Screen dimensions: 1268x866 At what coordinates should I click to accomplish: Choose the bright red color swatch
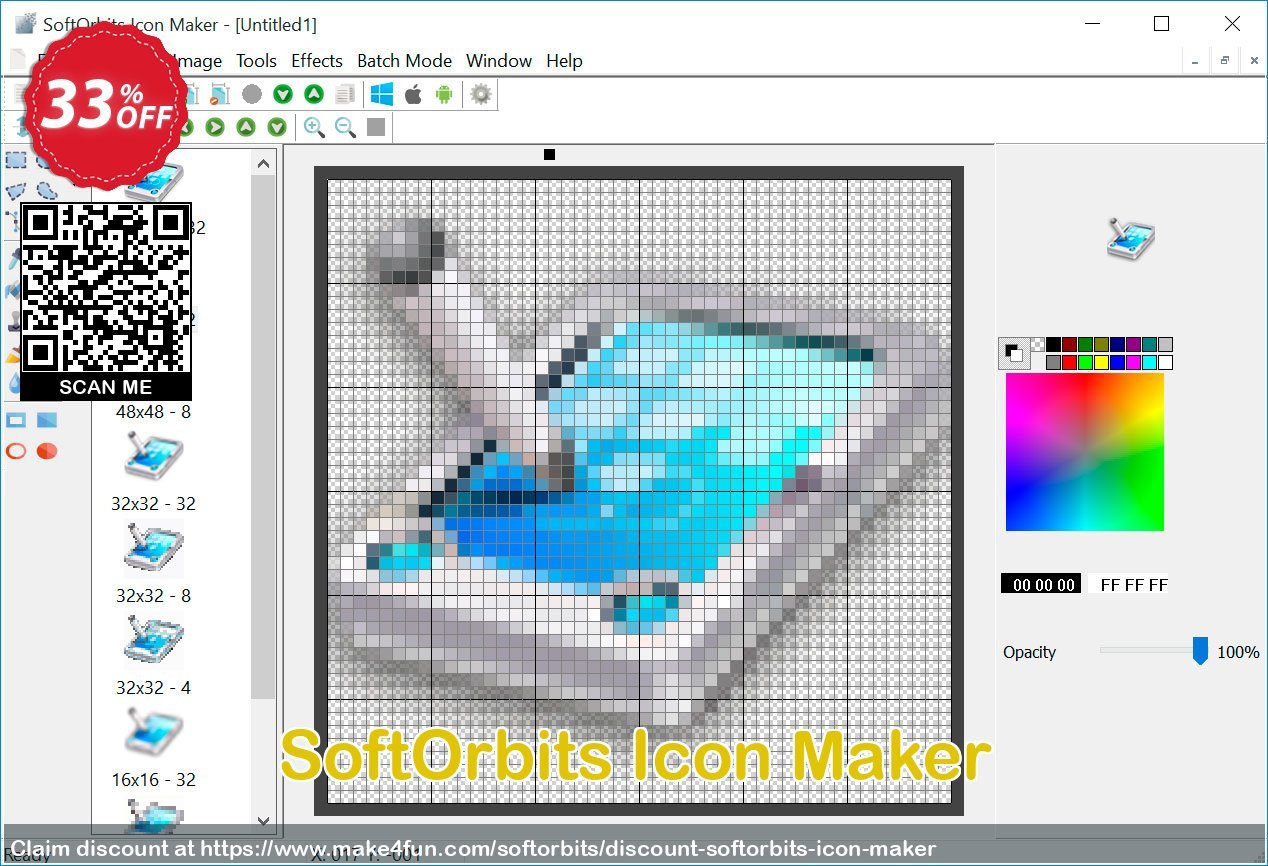click(1069, 362)
